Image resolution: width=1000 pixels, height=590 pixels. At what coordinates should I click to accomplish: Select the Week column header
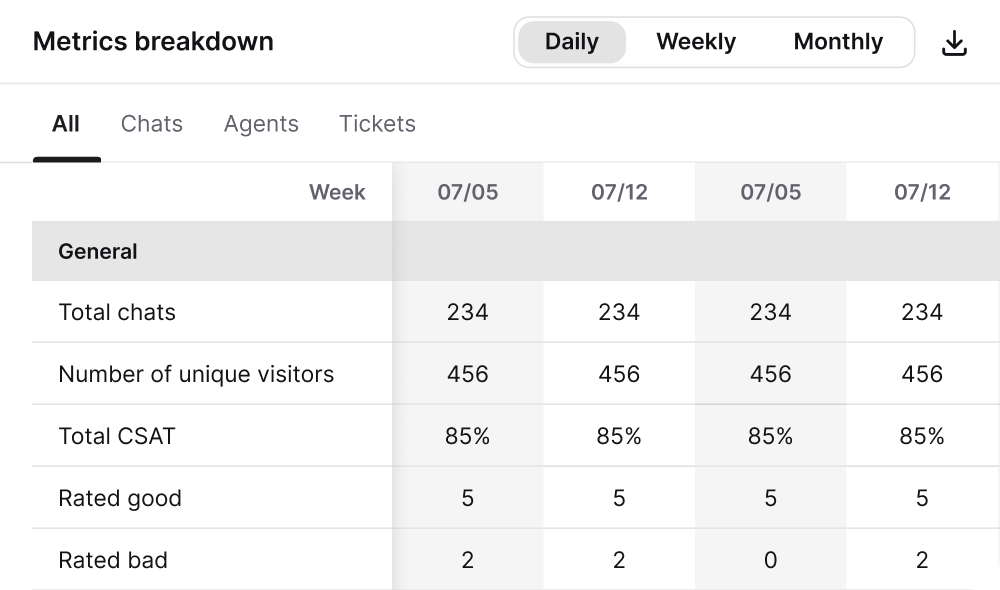pos(338,192)
